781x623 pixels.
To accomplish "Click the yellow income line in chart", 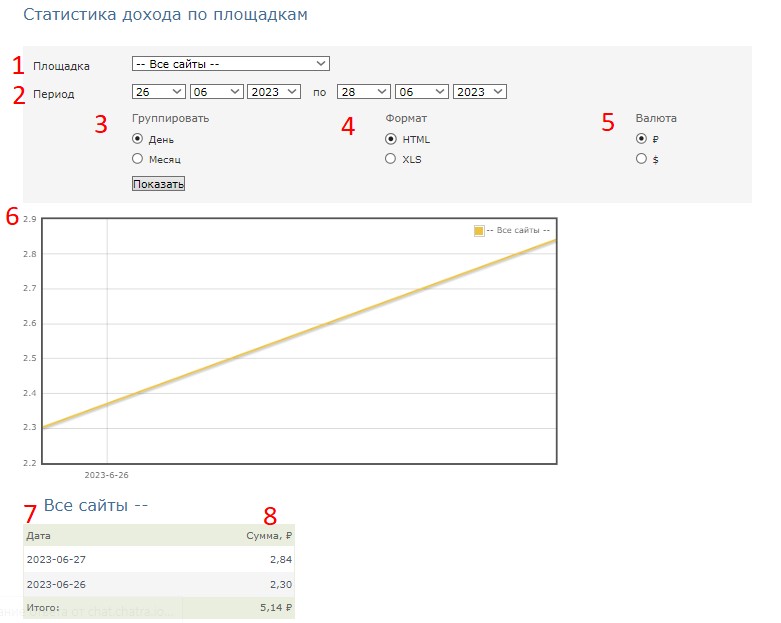I will point(299,334).
